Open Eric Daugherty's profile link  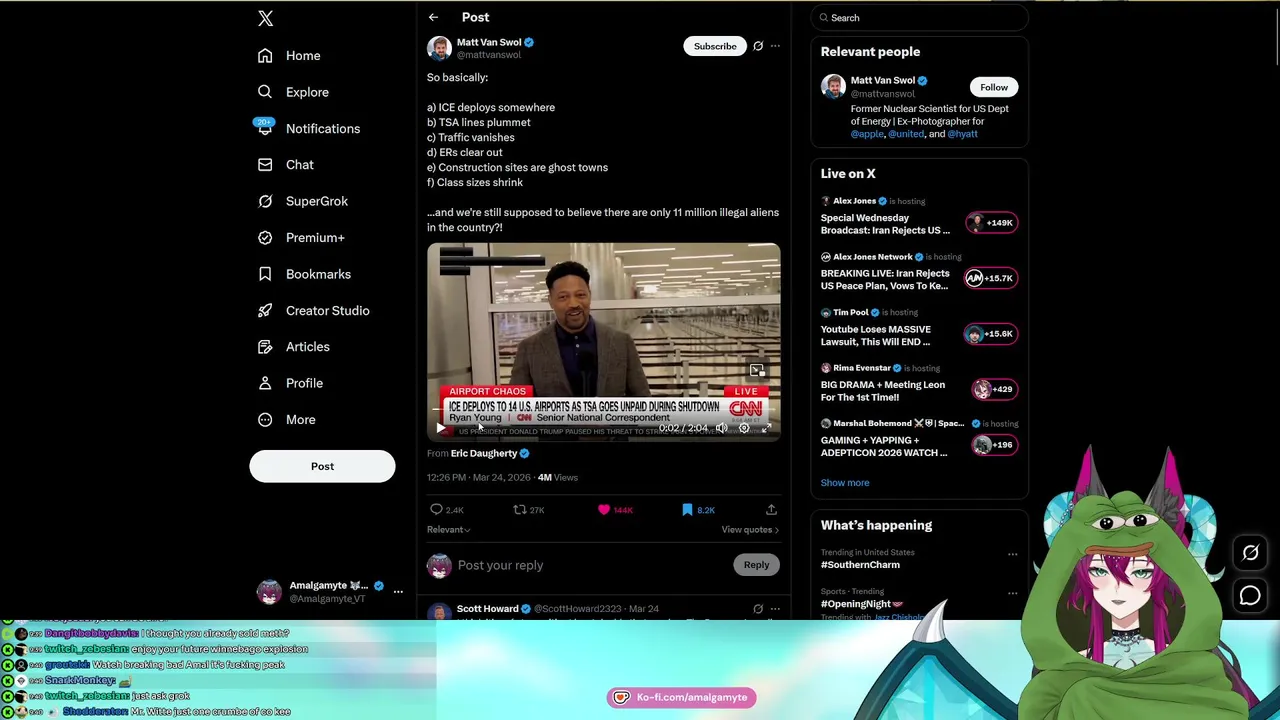click(484, 454)
